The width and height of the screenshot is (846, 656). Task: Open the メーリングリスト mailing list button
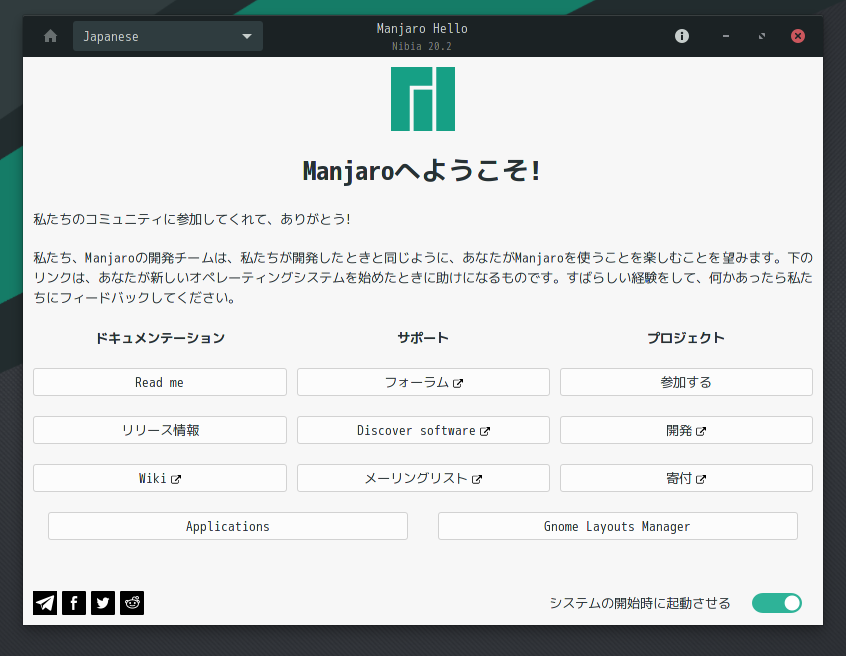coord(423,478)
